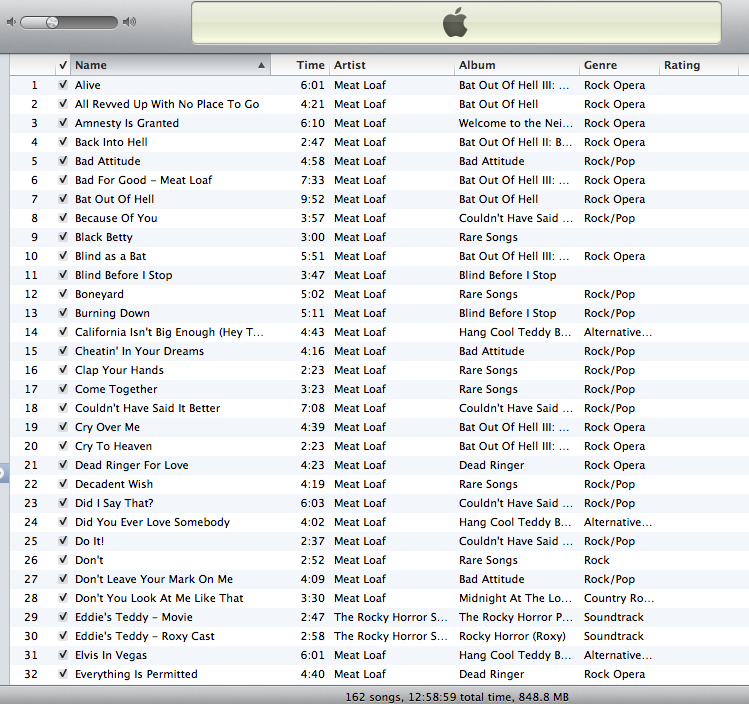Uncheck the Dead Ringer For Love checkbox
Image resolution: width=749 pixels, height=704 pixels.
(63, 465)
